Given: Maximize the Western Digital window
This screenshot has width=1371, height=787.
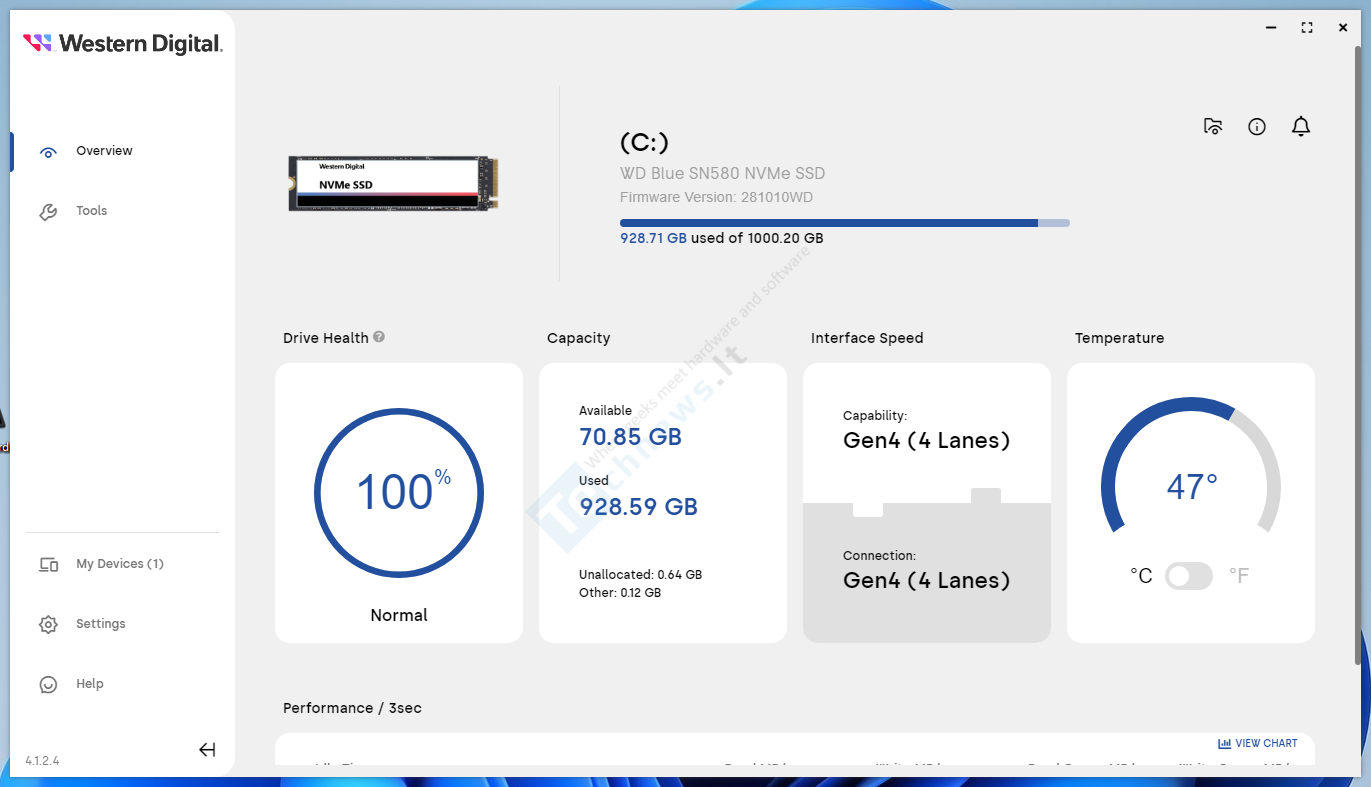Looking at the screenshot, I should 1307,28.
